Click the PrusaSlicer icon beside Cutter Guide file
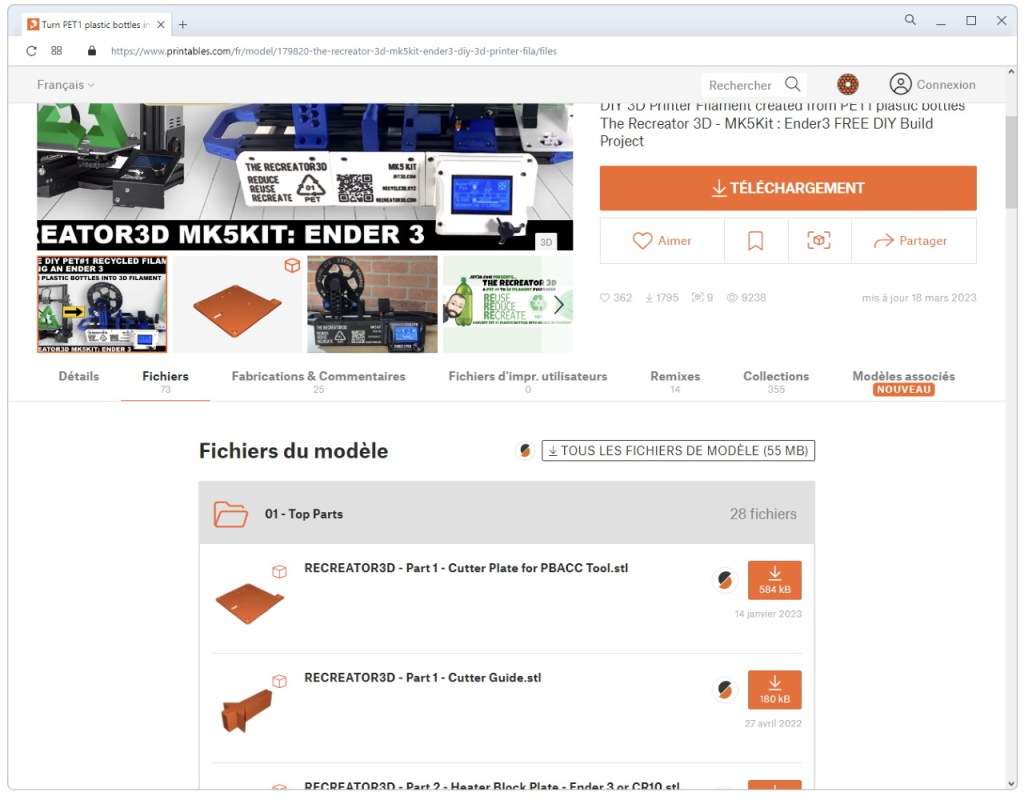This screenshot has width=1024, height=800. point(725,689)
